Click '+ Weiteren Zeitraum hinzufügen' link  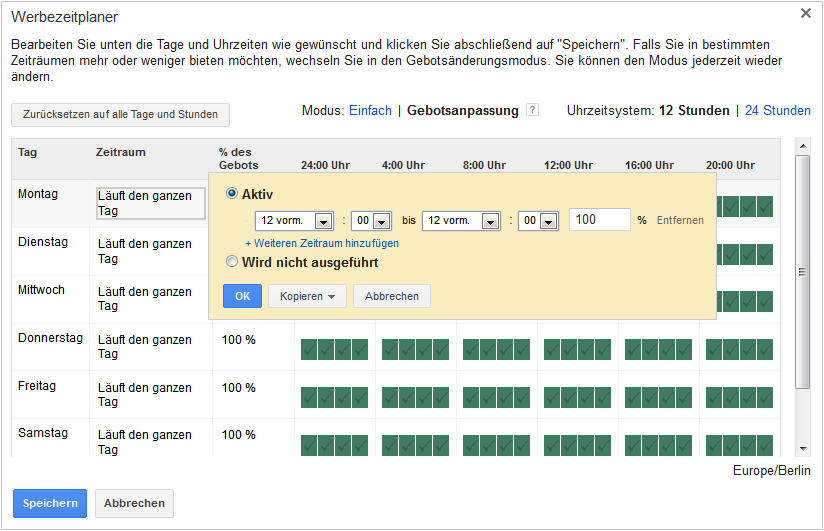(x=322, y=243)
